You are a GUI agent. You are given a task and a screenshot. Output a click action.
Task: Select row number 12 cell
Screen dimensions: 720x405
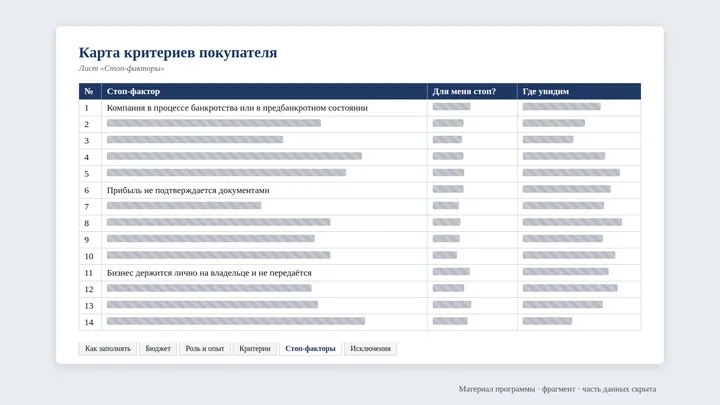90,289
